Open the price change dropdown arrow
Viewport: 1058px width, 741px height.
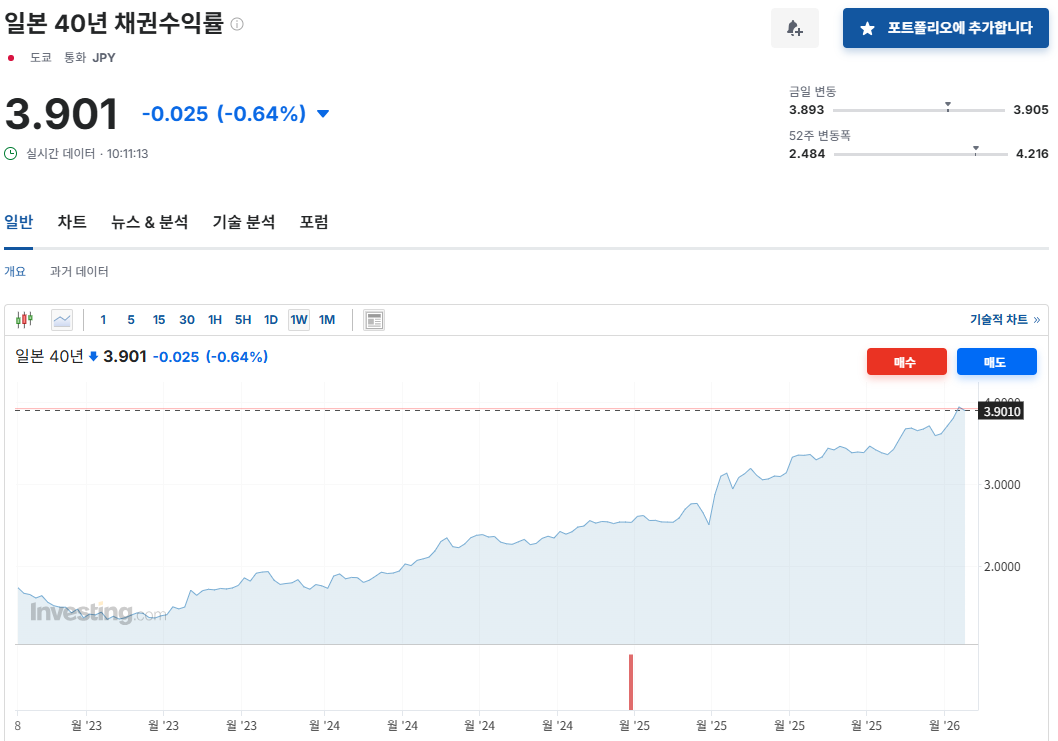(322, 114)
